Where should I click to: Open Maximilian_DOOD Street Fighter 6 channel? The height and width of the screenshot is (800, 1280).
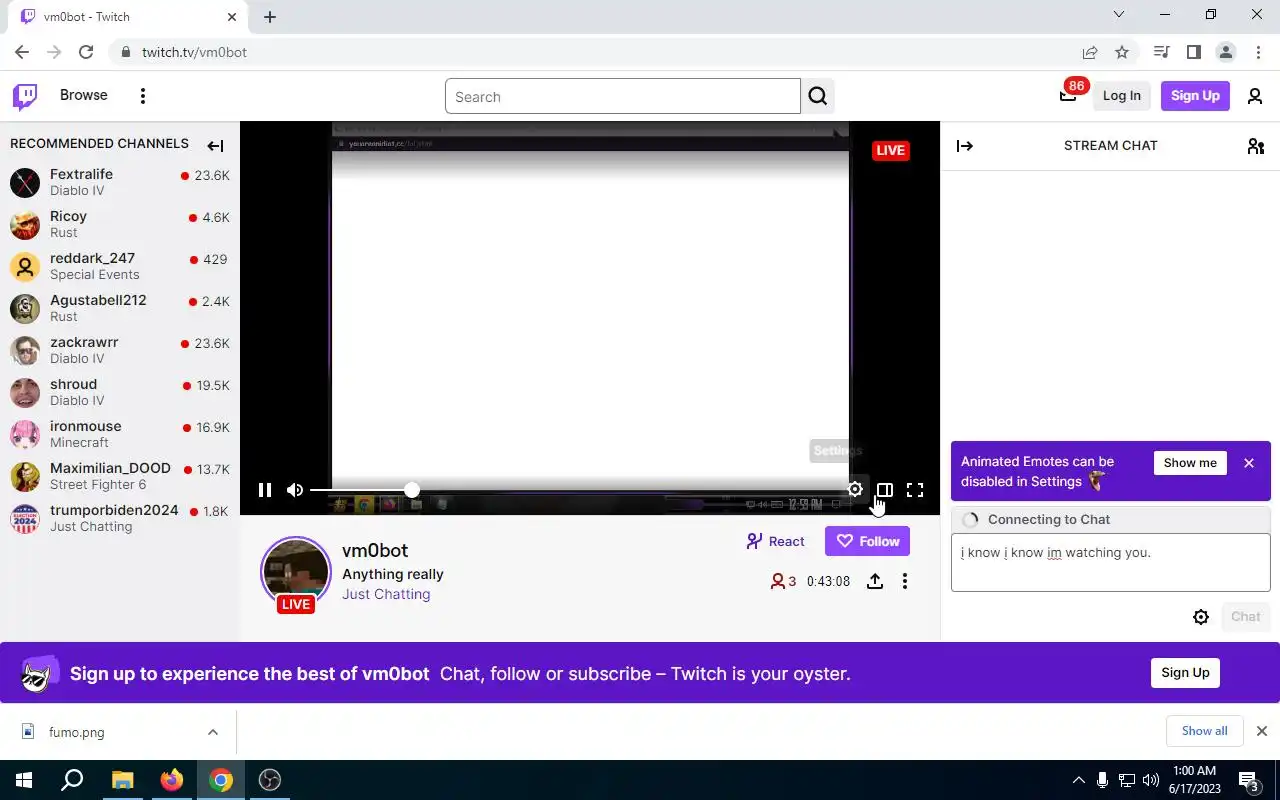click(x=120, y=476)
